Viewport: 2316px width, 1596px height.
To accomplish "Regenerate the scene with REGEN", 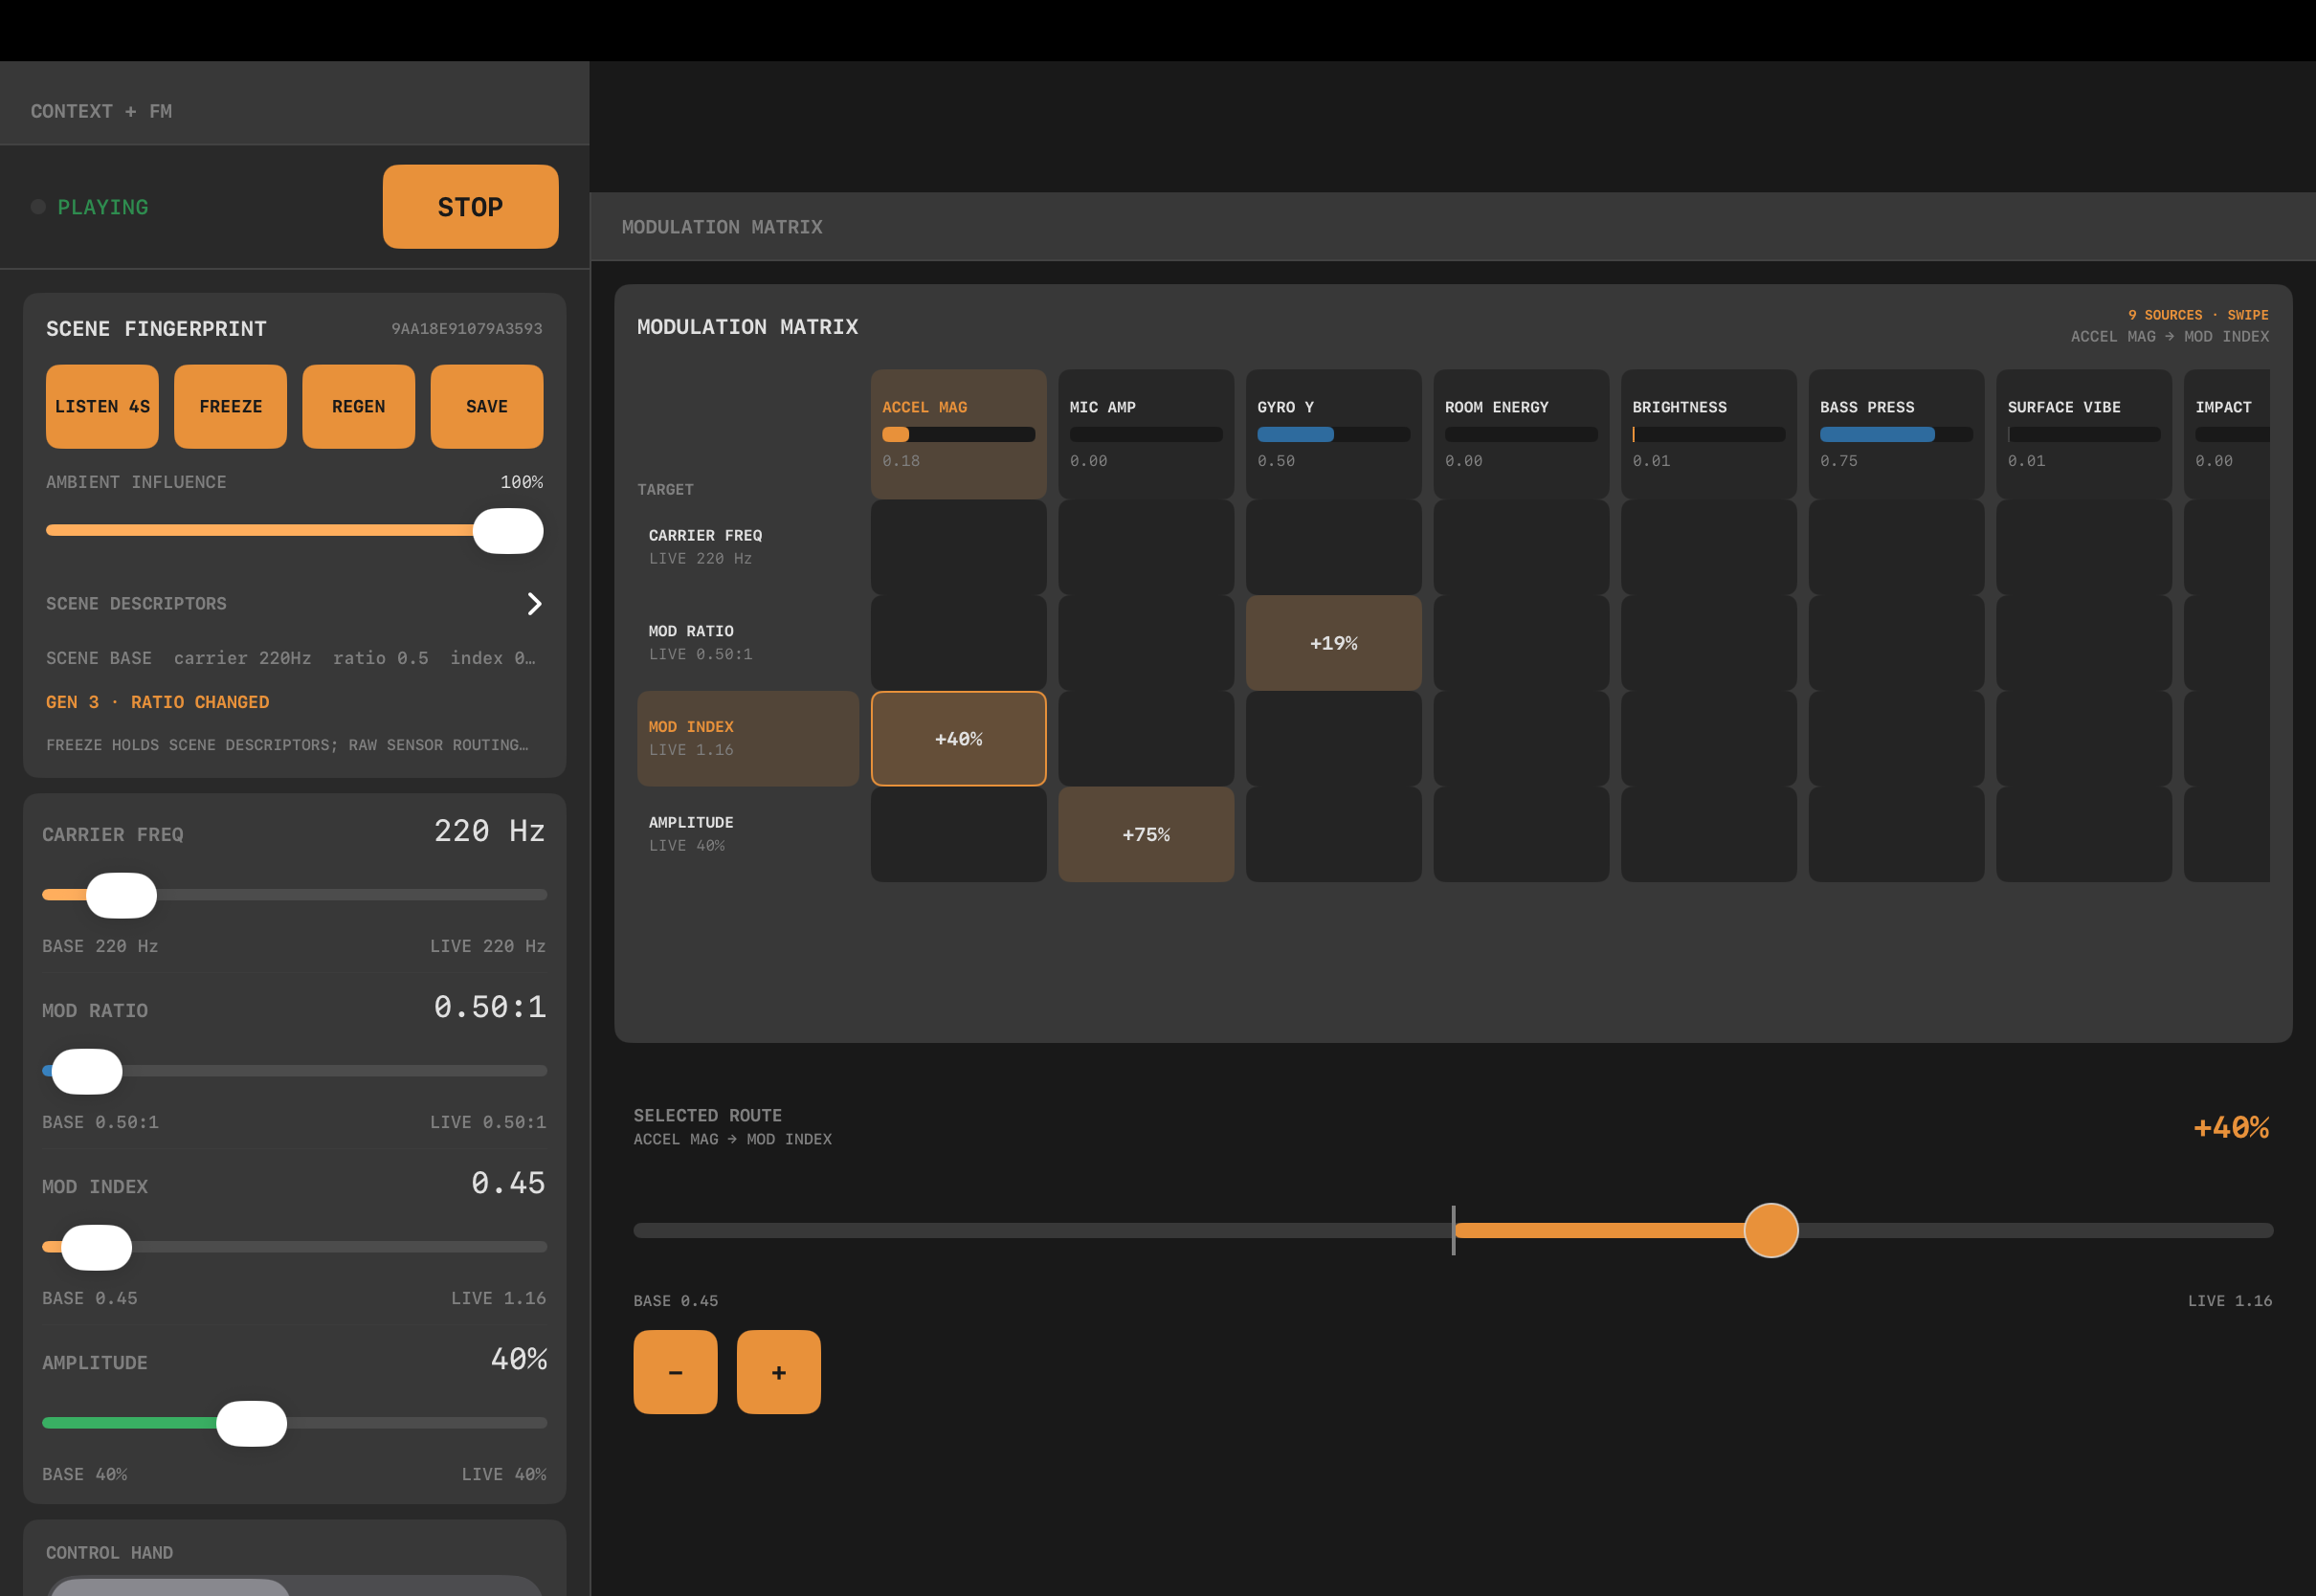I will point(358,407).
